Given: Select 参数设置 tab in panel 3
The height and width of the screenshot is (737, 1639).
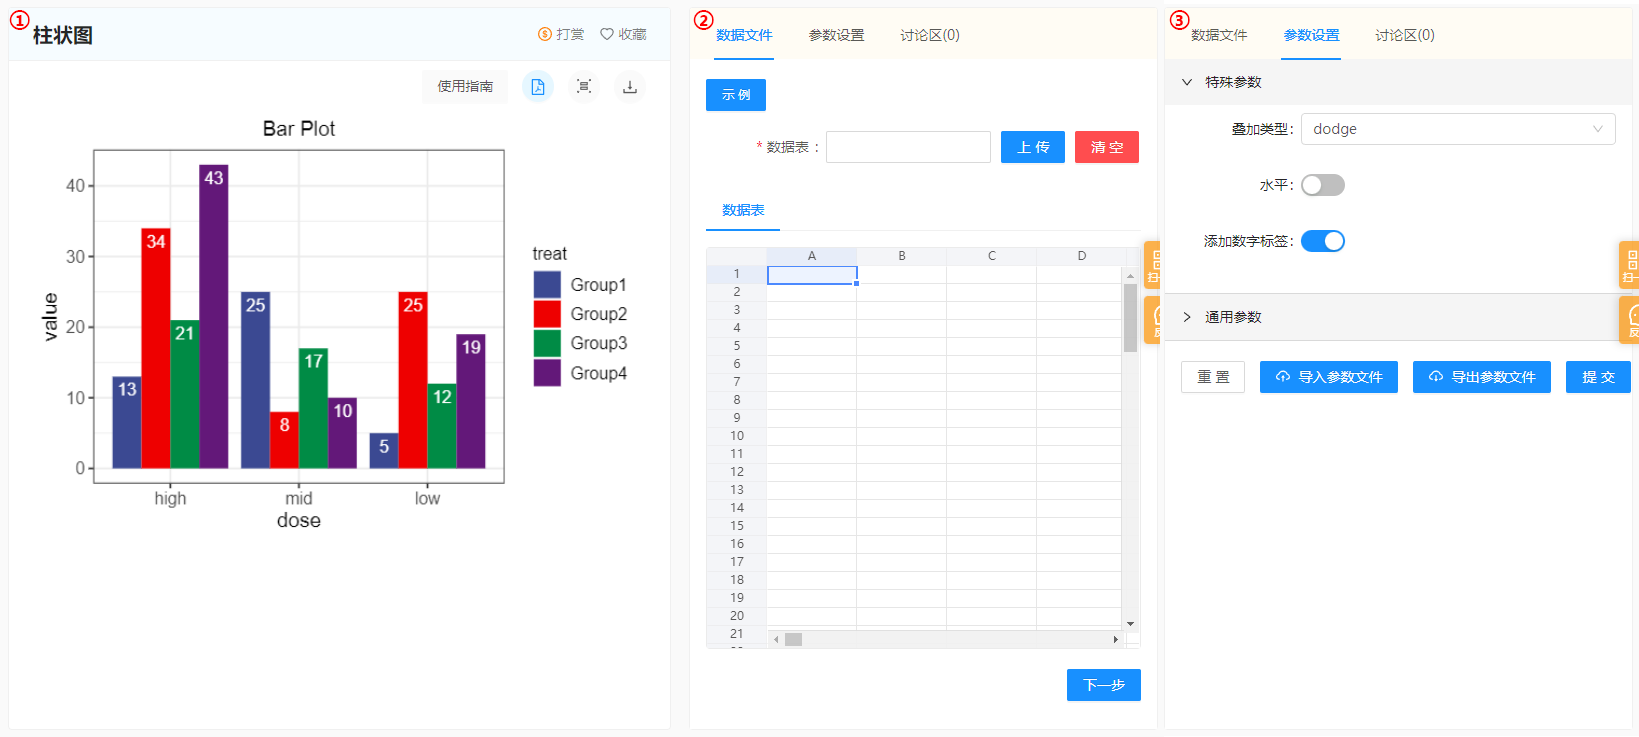Looking at the screenshot, I should click(1311, 35).
